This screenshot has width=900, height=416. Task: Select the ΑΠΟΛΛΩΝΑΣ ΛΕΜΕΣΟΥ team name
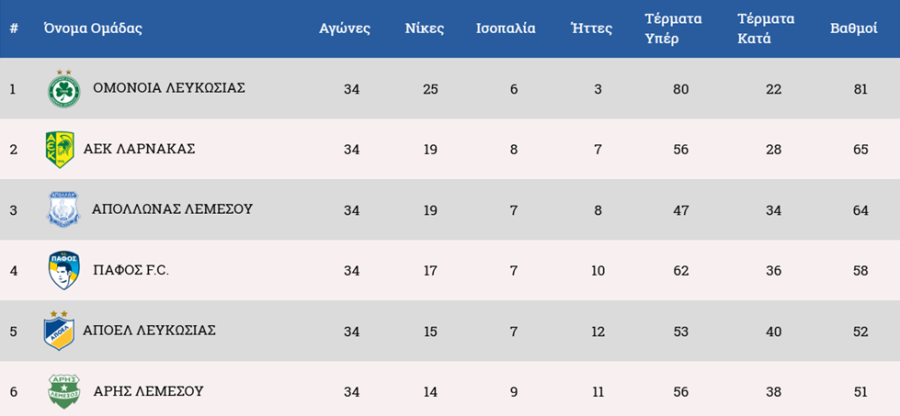pos(172,209)
